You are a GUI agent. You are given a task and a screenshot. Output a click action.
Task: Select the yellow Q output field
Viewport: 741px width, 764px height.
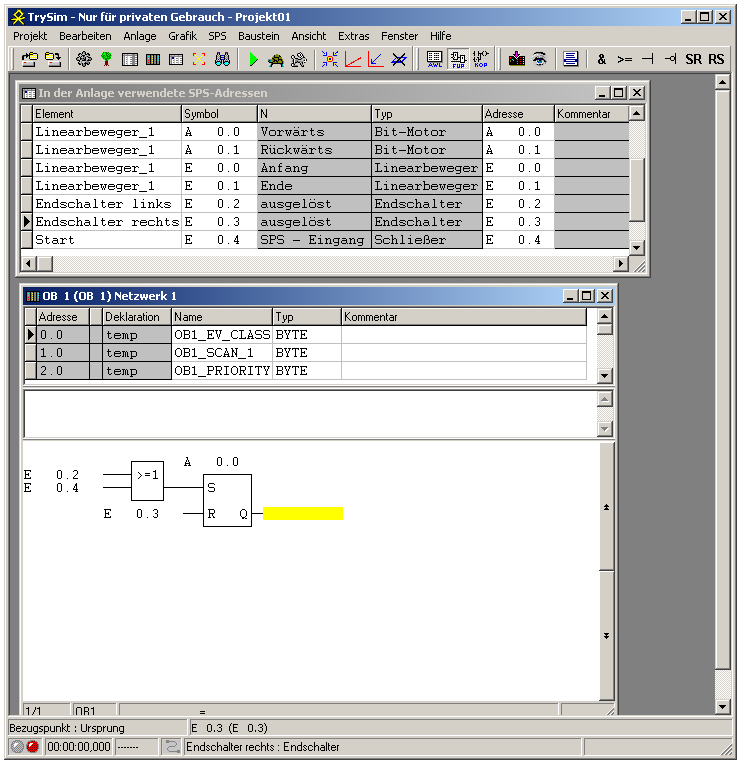303,514
